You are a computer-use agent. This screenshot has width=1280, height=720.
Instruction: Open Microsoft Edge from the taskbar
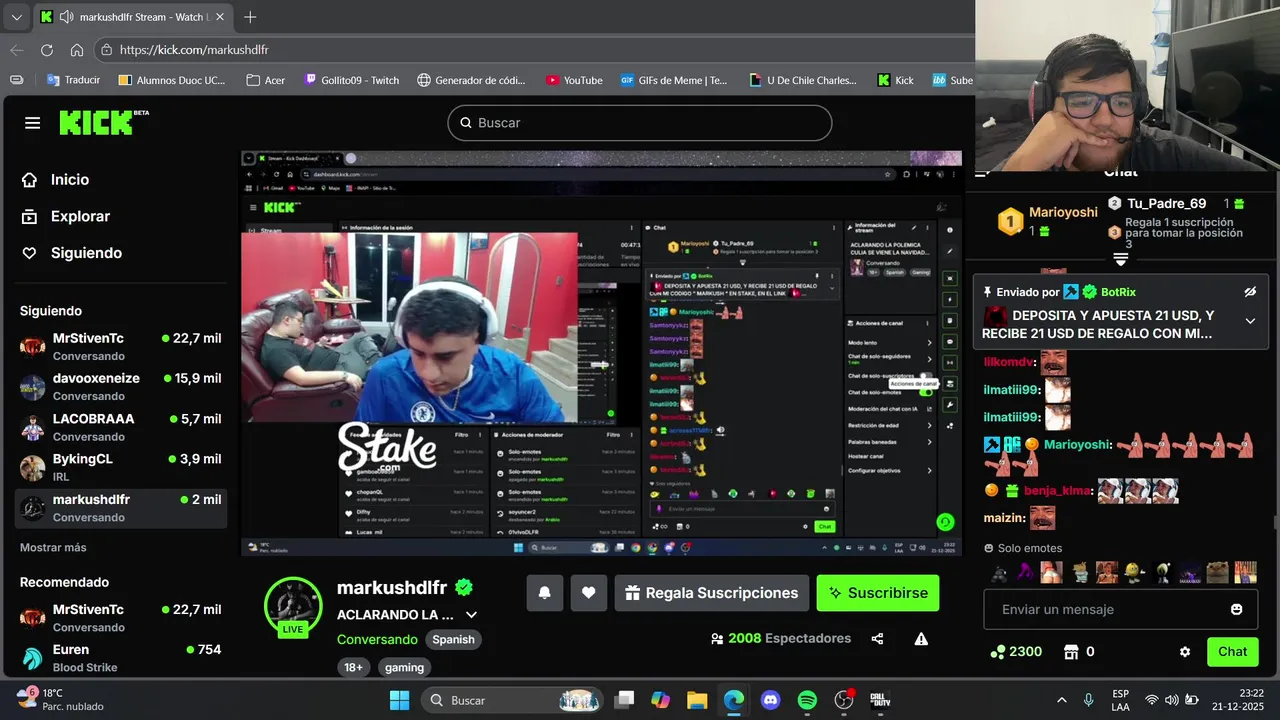pyautogui.click(x=734, y=700)
